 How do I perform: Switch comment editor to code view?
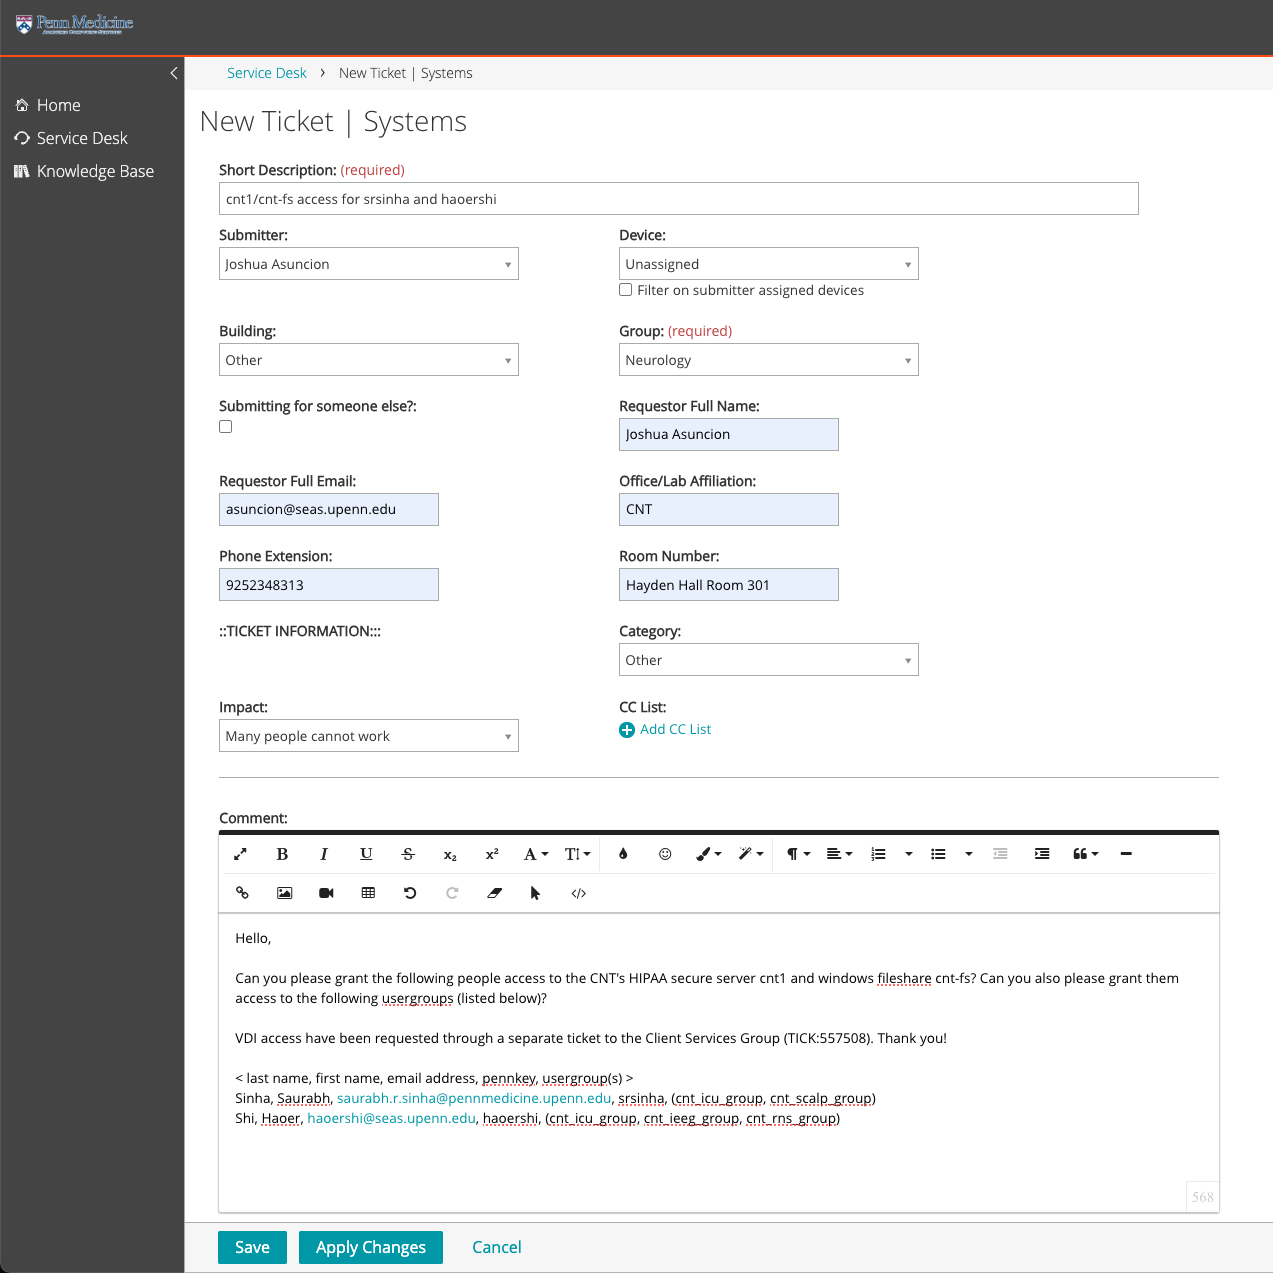click(579, 893)
